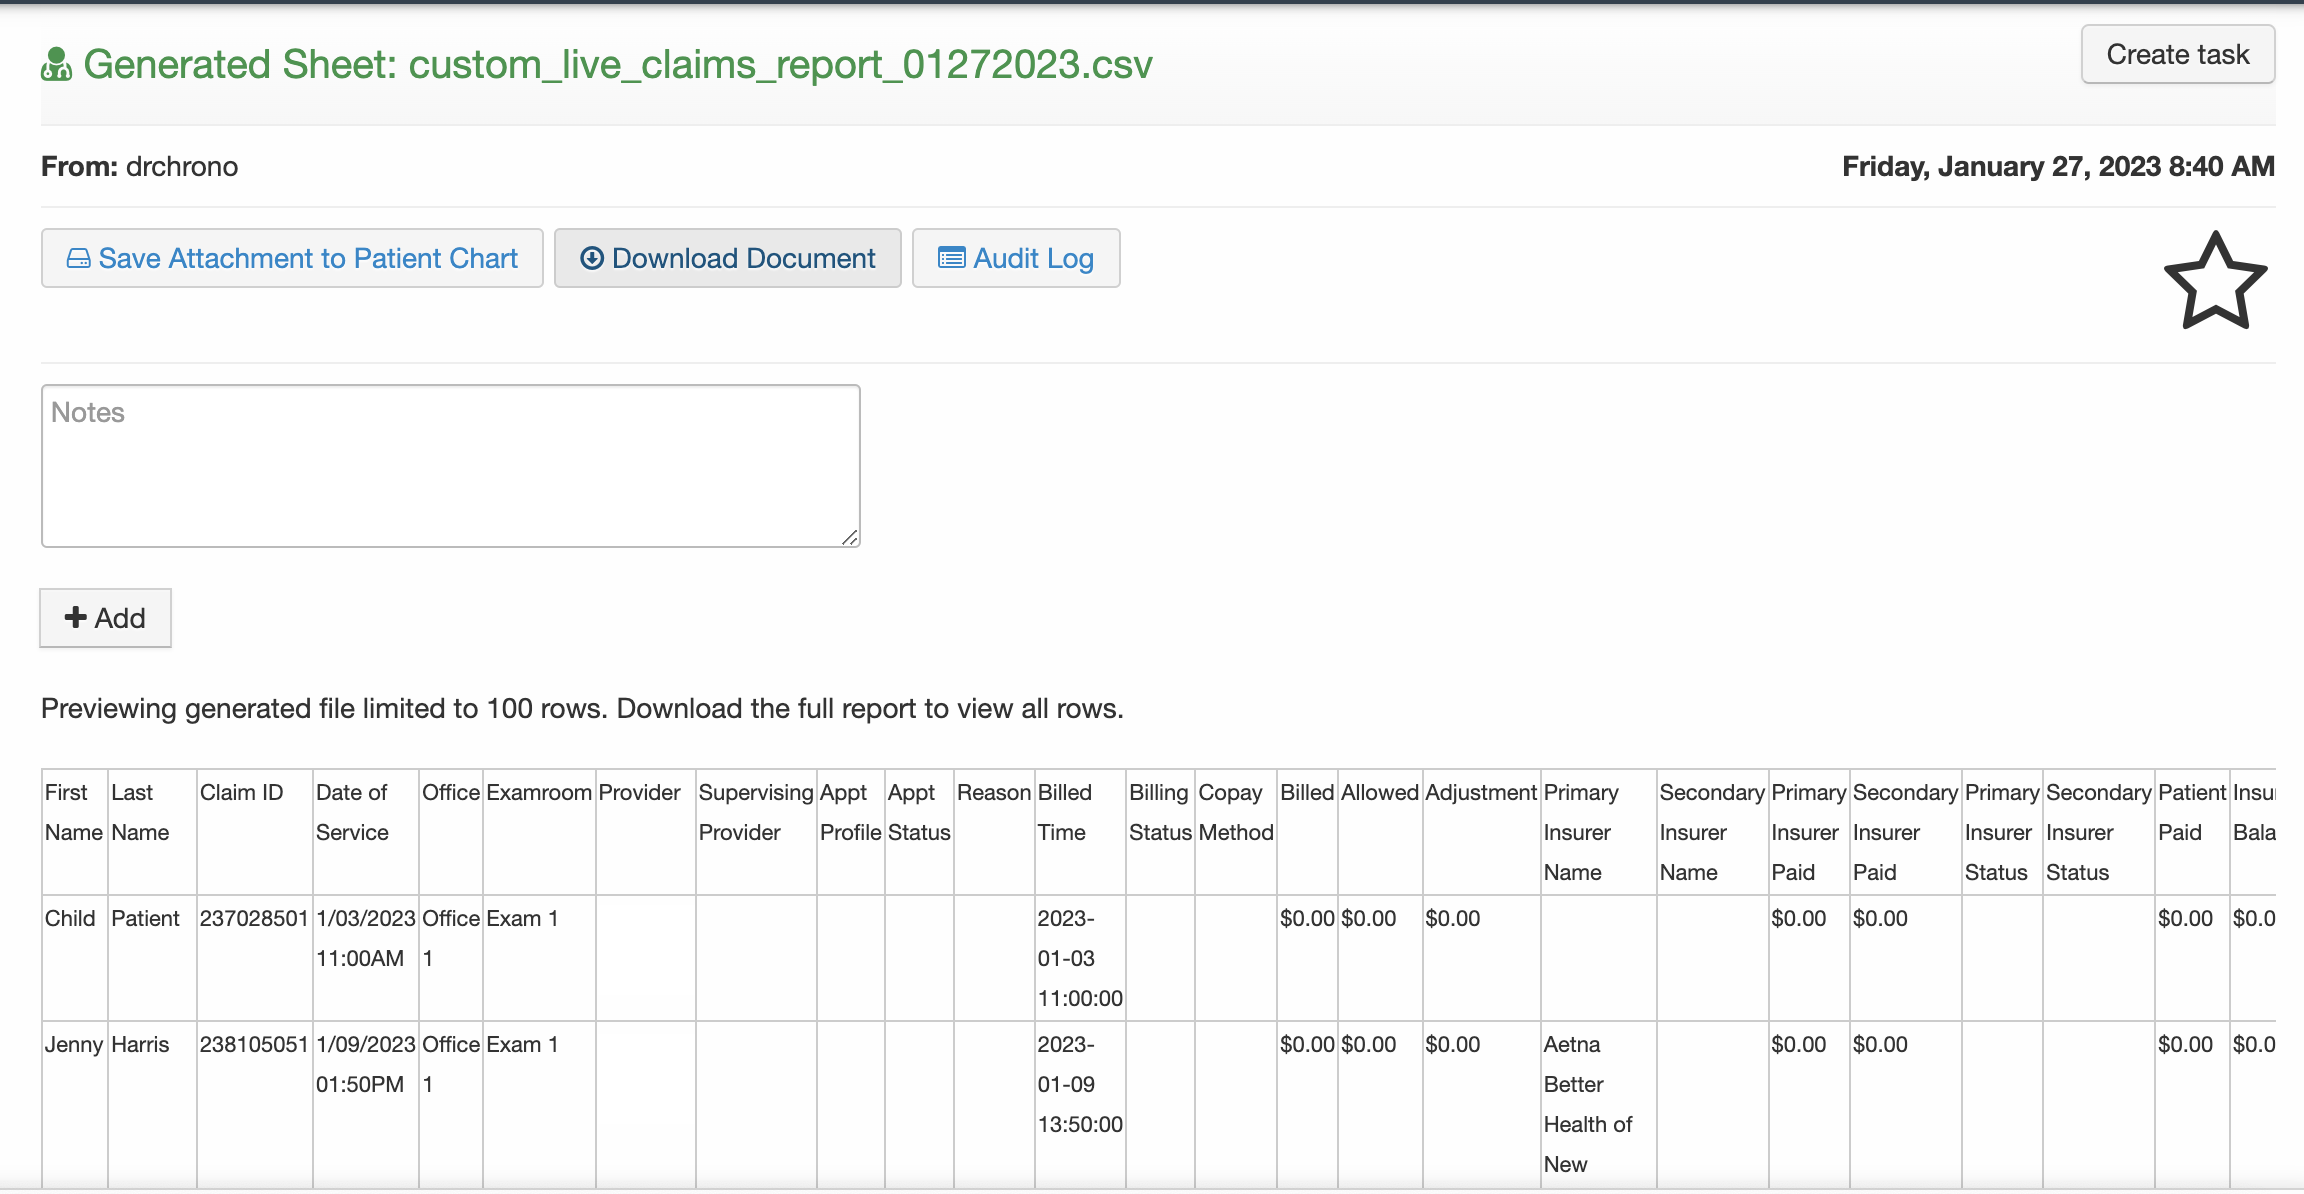Click the Claim ID column header
The height and width of the screenshot is (1194, 2304).
(254, 831)
